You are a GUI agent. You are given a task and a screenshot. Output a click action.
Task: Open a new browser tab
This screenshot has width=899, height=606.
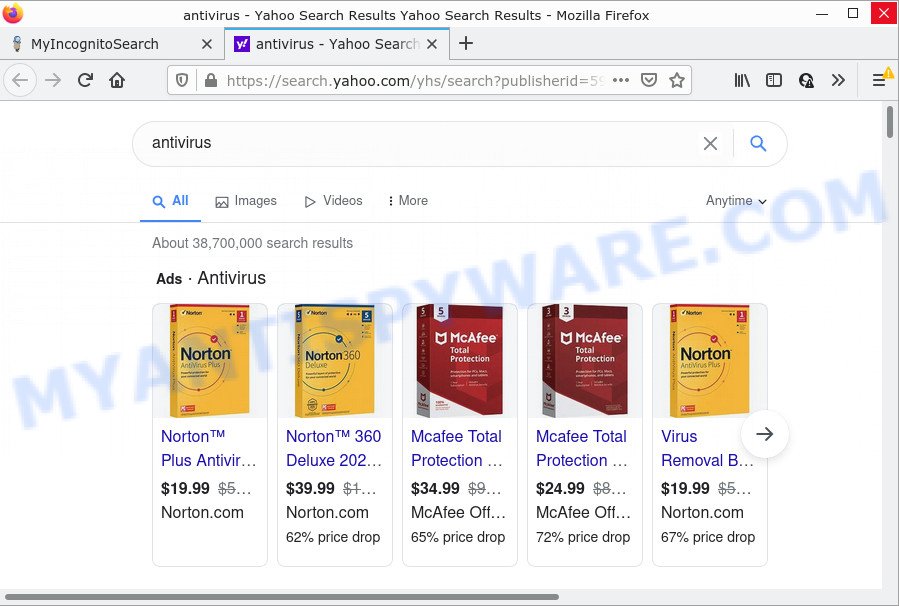coord(466,44)
